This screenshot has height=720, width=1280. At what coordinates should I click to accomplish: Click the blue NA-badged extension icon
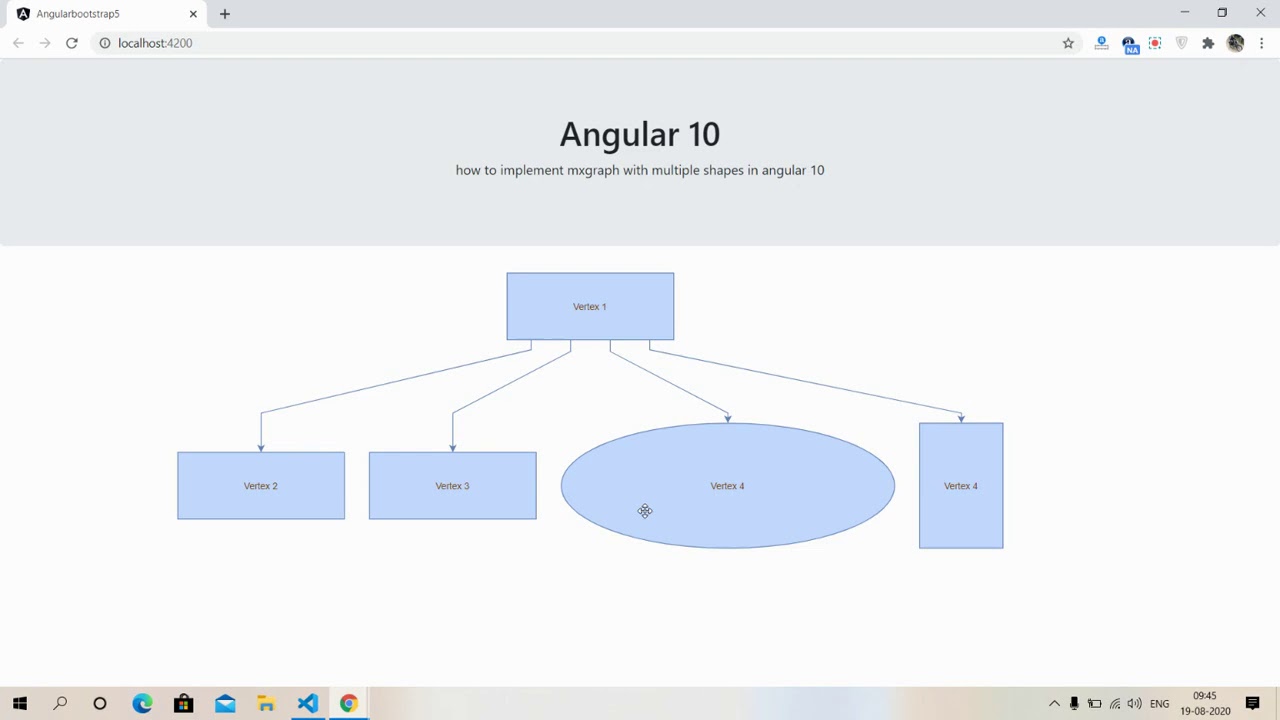click(1129, 44)
